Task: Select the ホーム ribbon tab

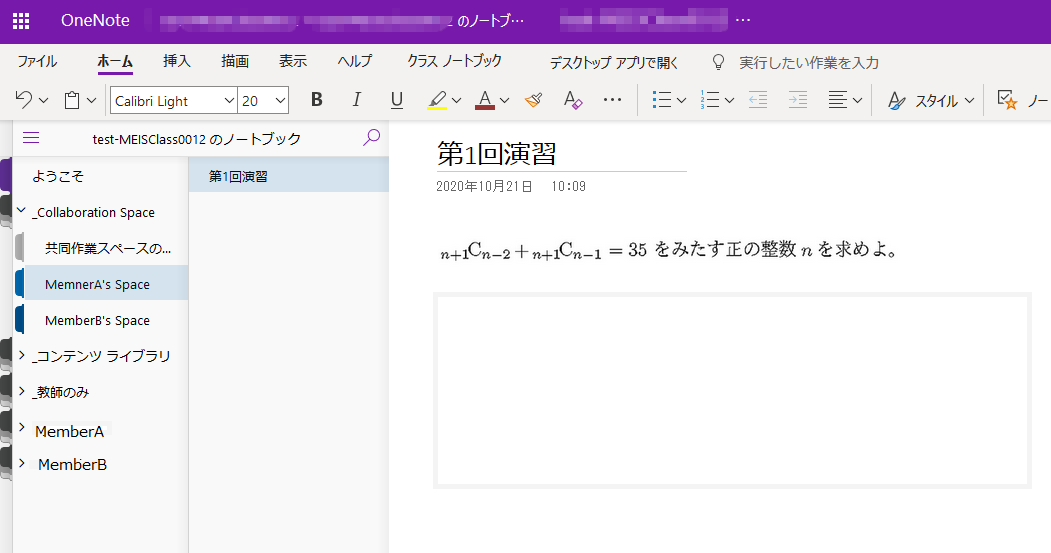Action: click(x=115, y=62)
